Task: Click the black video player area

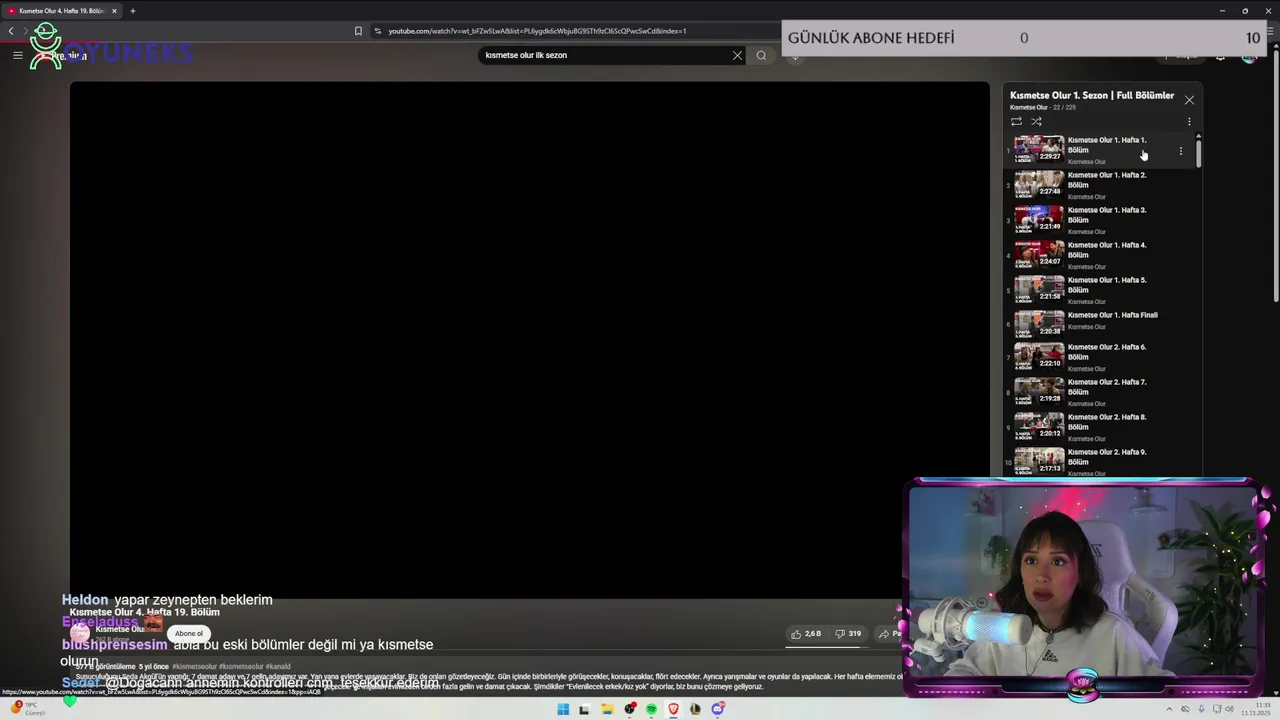Action: tap(529, 340)
